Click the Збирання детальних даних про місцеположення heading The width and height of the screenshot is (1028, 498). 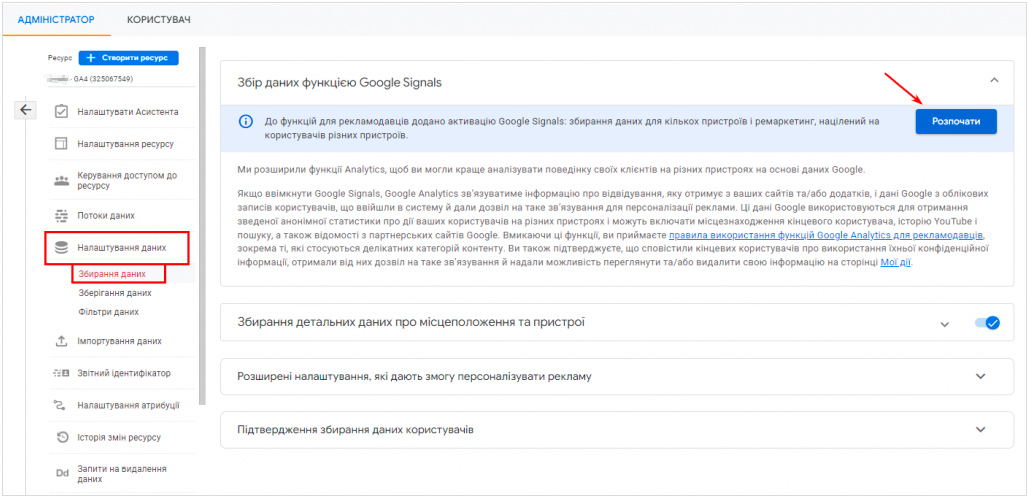coord(410,322)
